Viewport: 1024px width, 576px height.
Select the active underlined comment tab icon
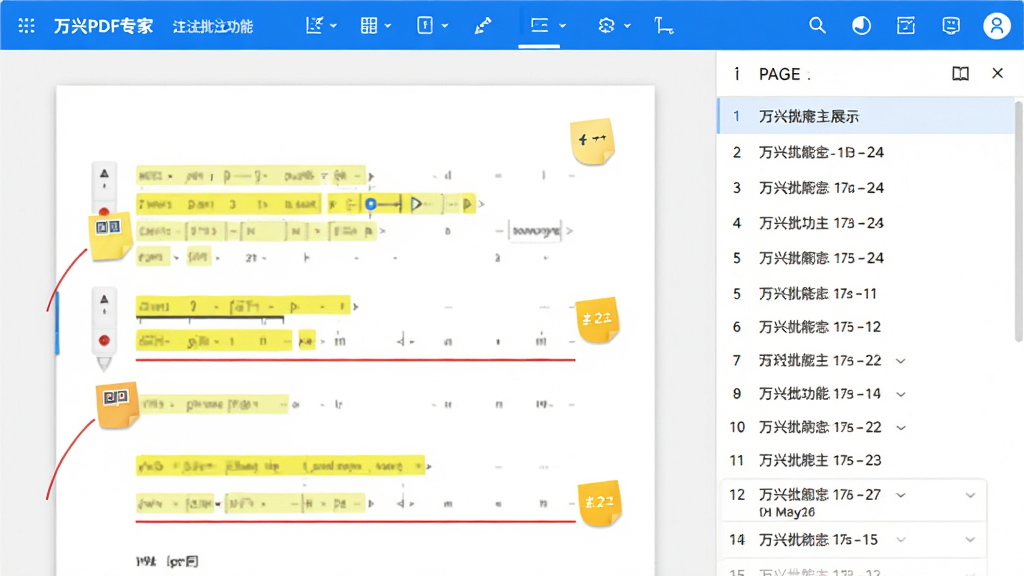pos(539,25)
